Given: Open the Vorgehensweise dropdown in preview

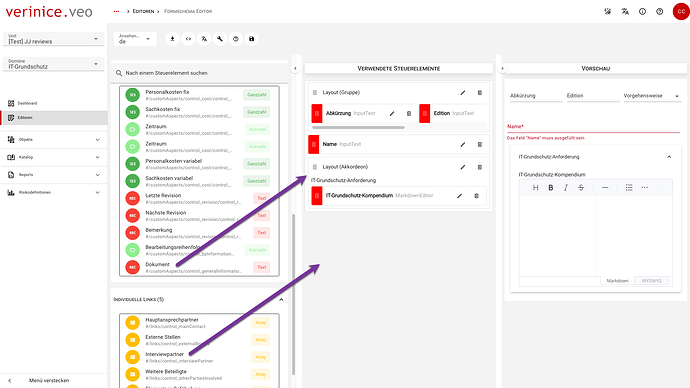Looking at the screenshot, I should 652,96.
